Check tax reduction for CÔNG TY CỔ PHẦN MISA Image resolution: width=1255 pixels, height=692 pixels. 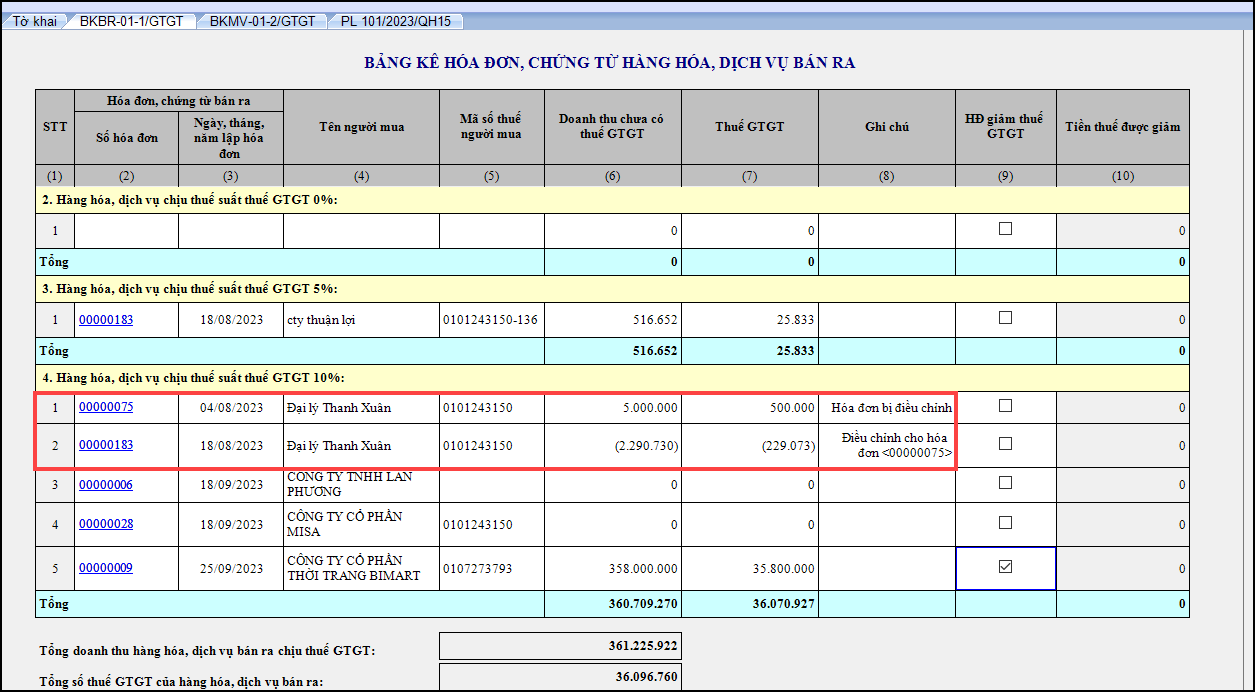[x=1006, y=523]
